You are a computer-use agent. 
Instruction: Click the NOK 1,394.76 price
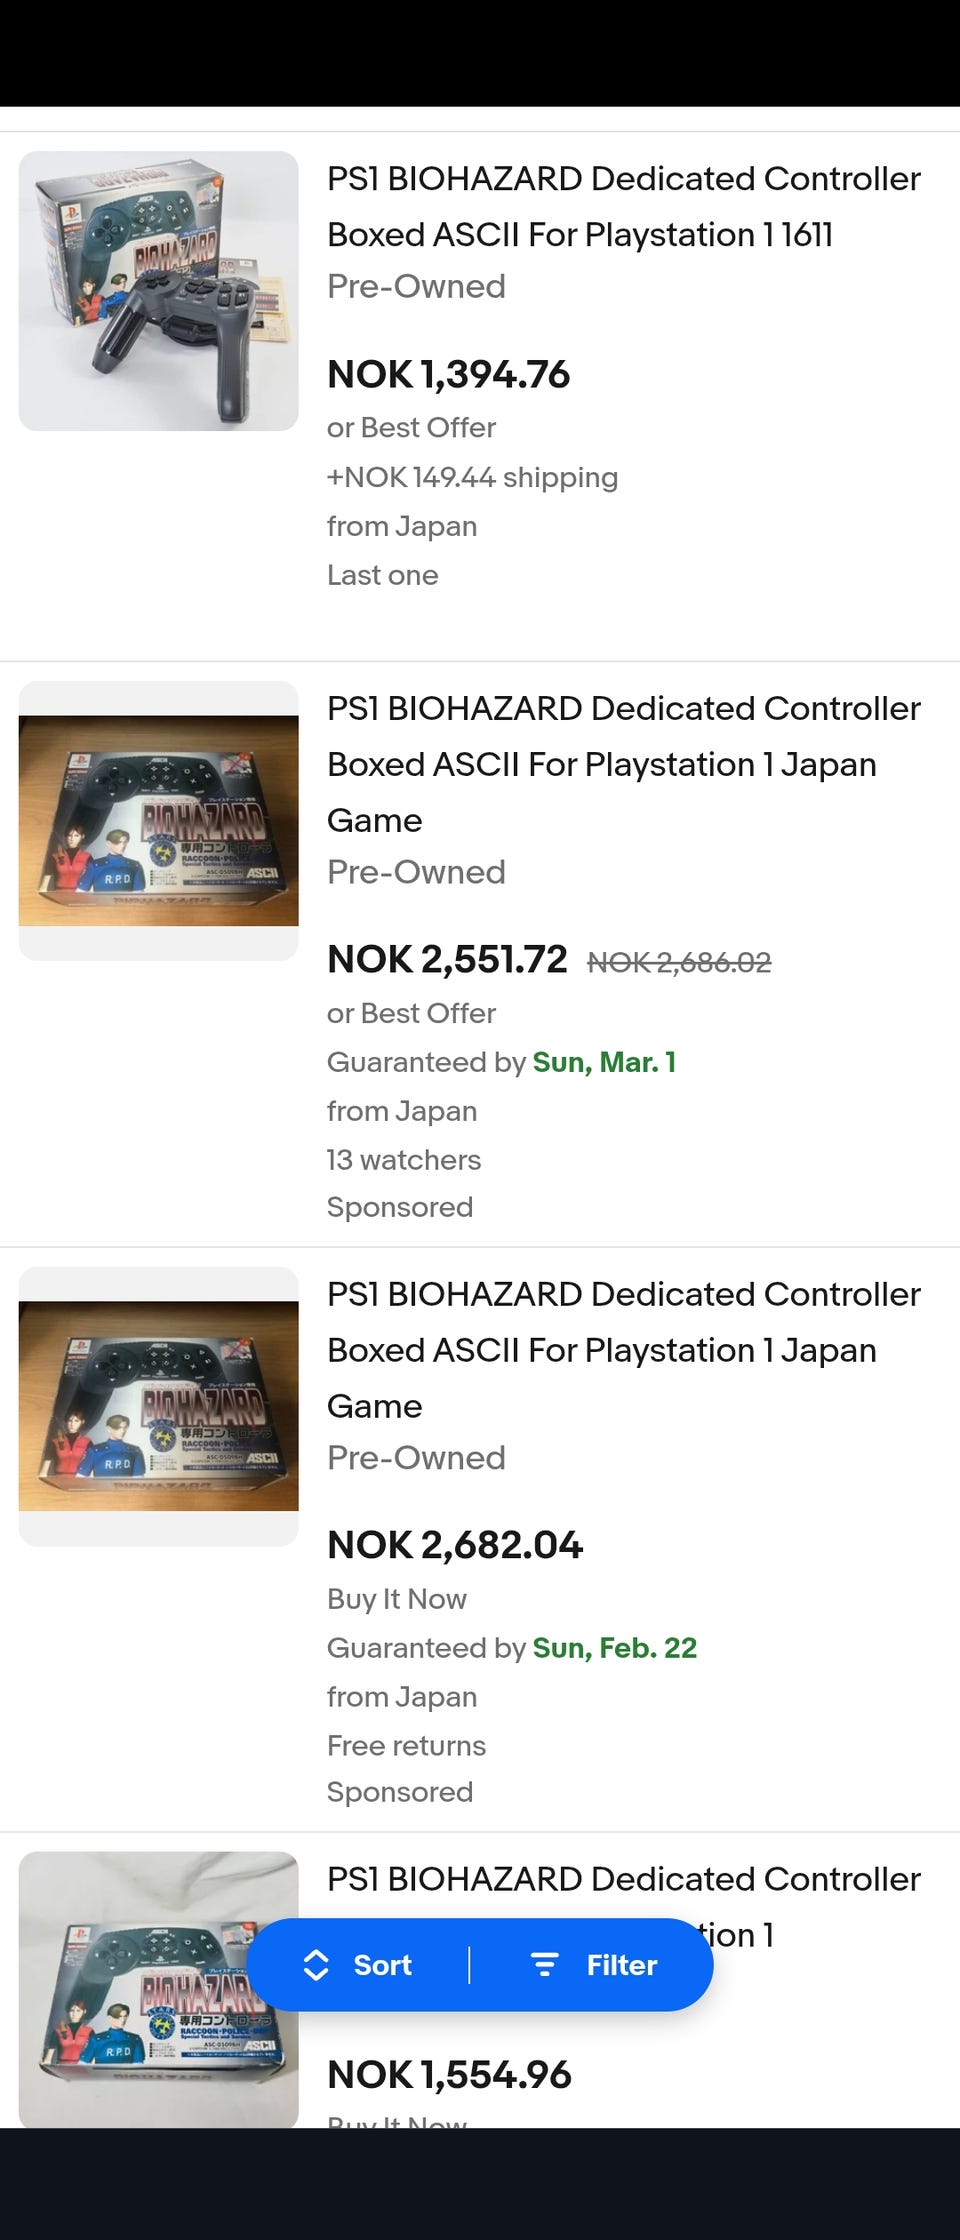pyautogui.click(x=449, y=375)
